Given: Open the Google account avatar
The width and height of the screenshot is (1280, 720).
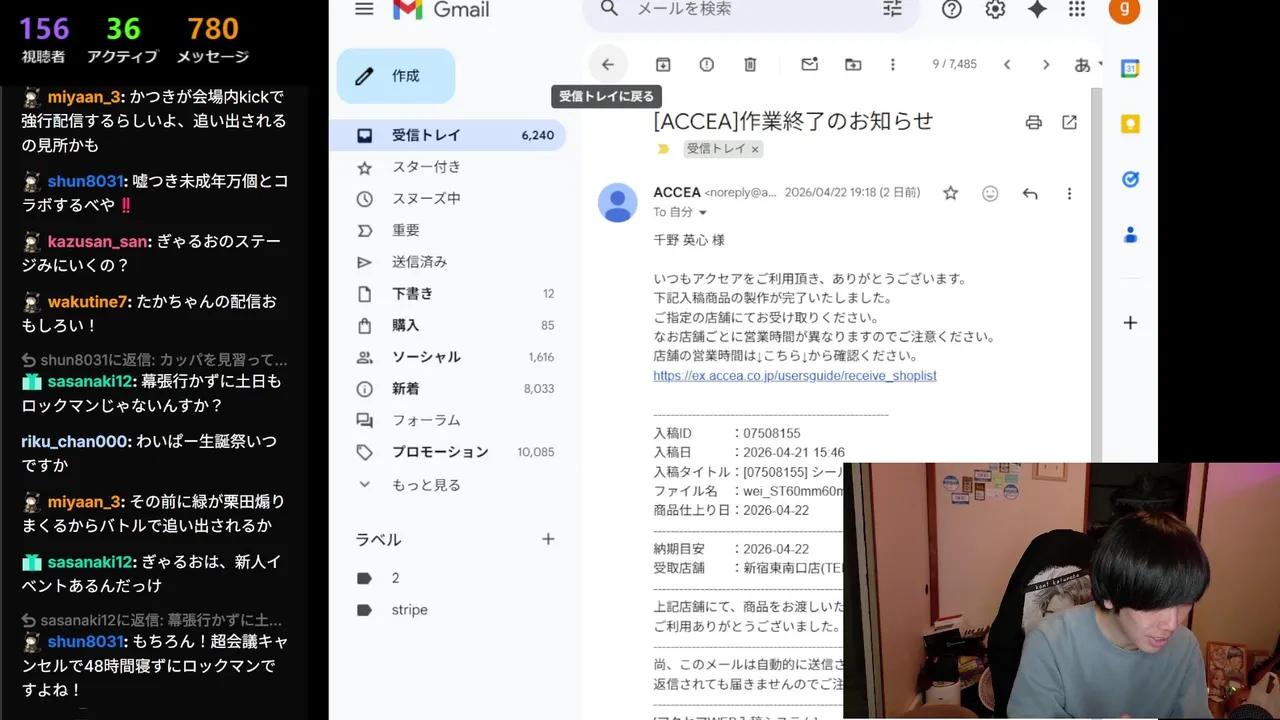Looking at the screenshot, I should click(1124, 10).
